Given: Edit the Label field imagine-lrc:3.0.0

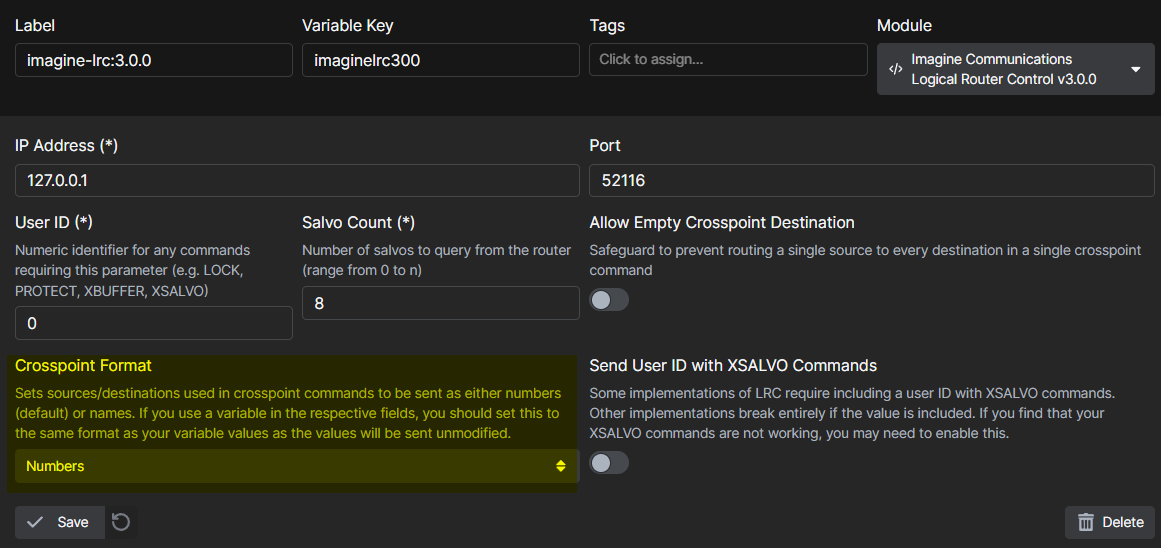Looking at the screenshot, I should [x=153, y=60].
